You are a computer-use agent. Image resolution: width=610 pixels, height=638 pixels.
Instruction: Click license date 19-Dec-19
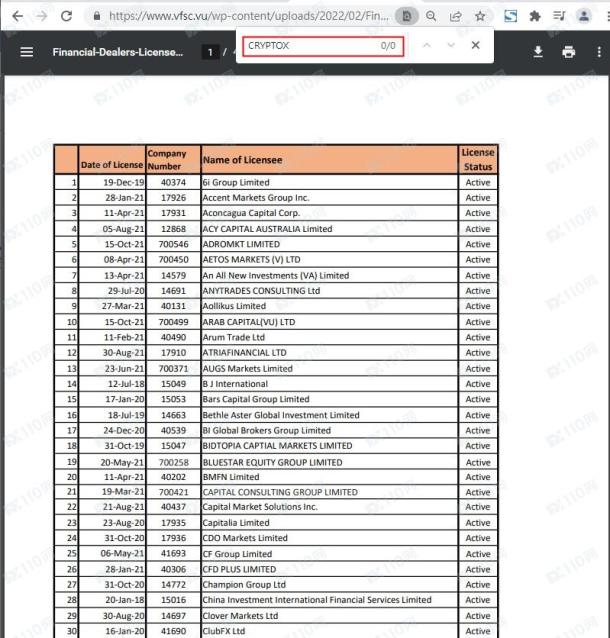[x=124, y=183]
